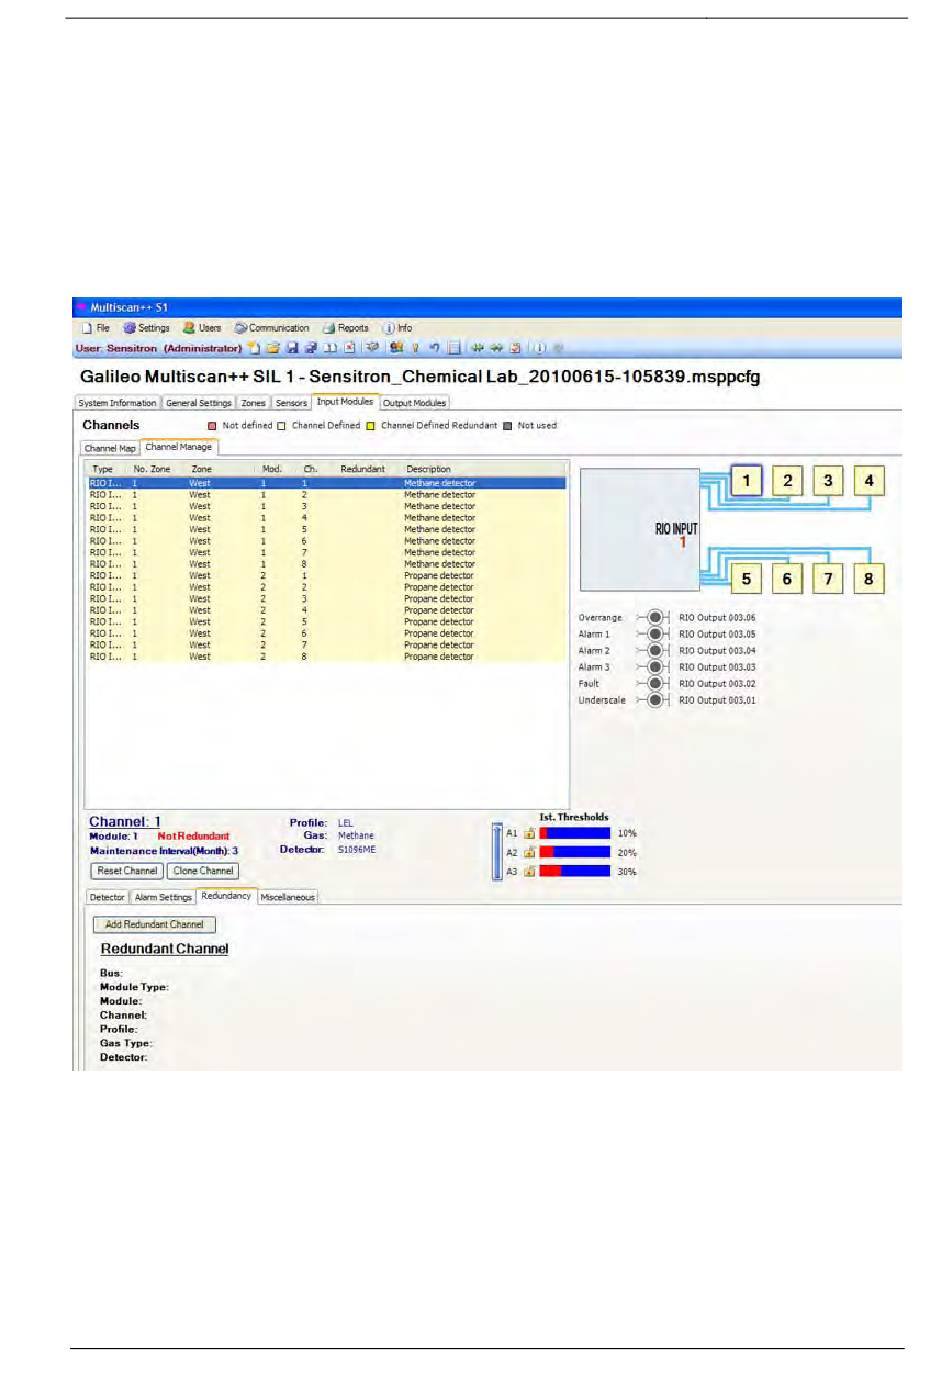
Task: Open the File menu
Action: pos(96,328)
